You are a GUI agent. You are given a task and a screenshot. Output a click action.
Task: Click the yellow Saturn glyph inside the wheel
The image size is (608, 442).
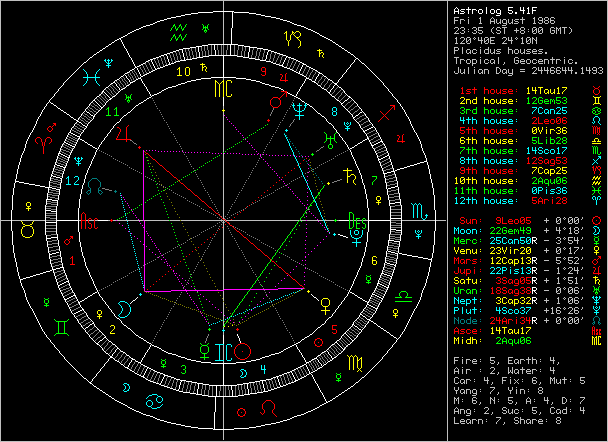[x=349, y=176]
